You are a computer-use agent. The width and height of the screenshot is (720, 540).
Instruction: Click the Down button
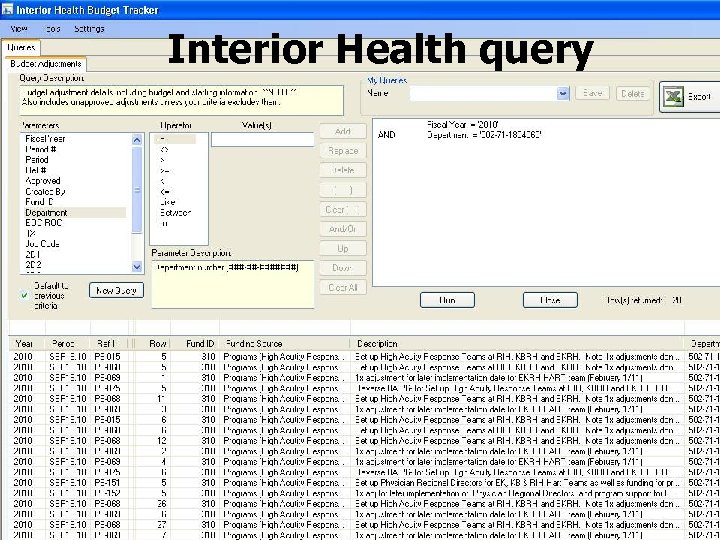[343, 268]
